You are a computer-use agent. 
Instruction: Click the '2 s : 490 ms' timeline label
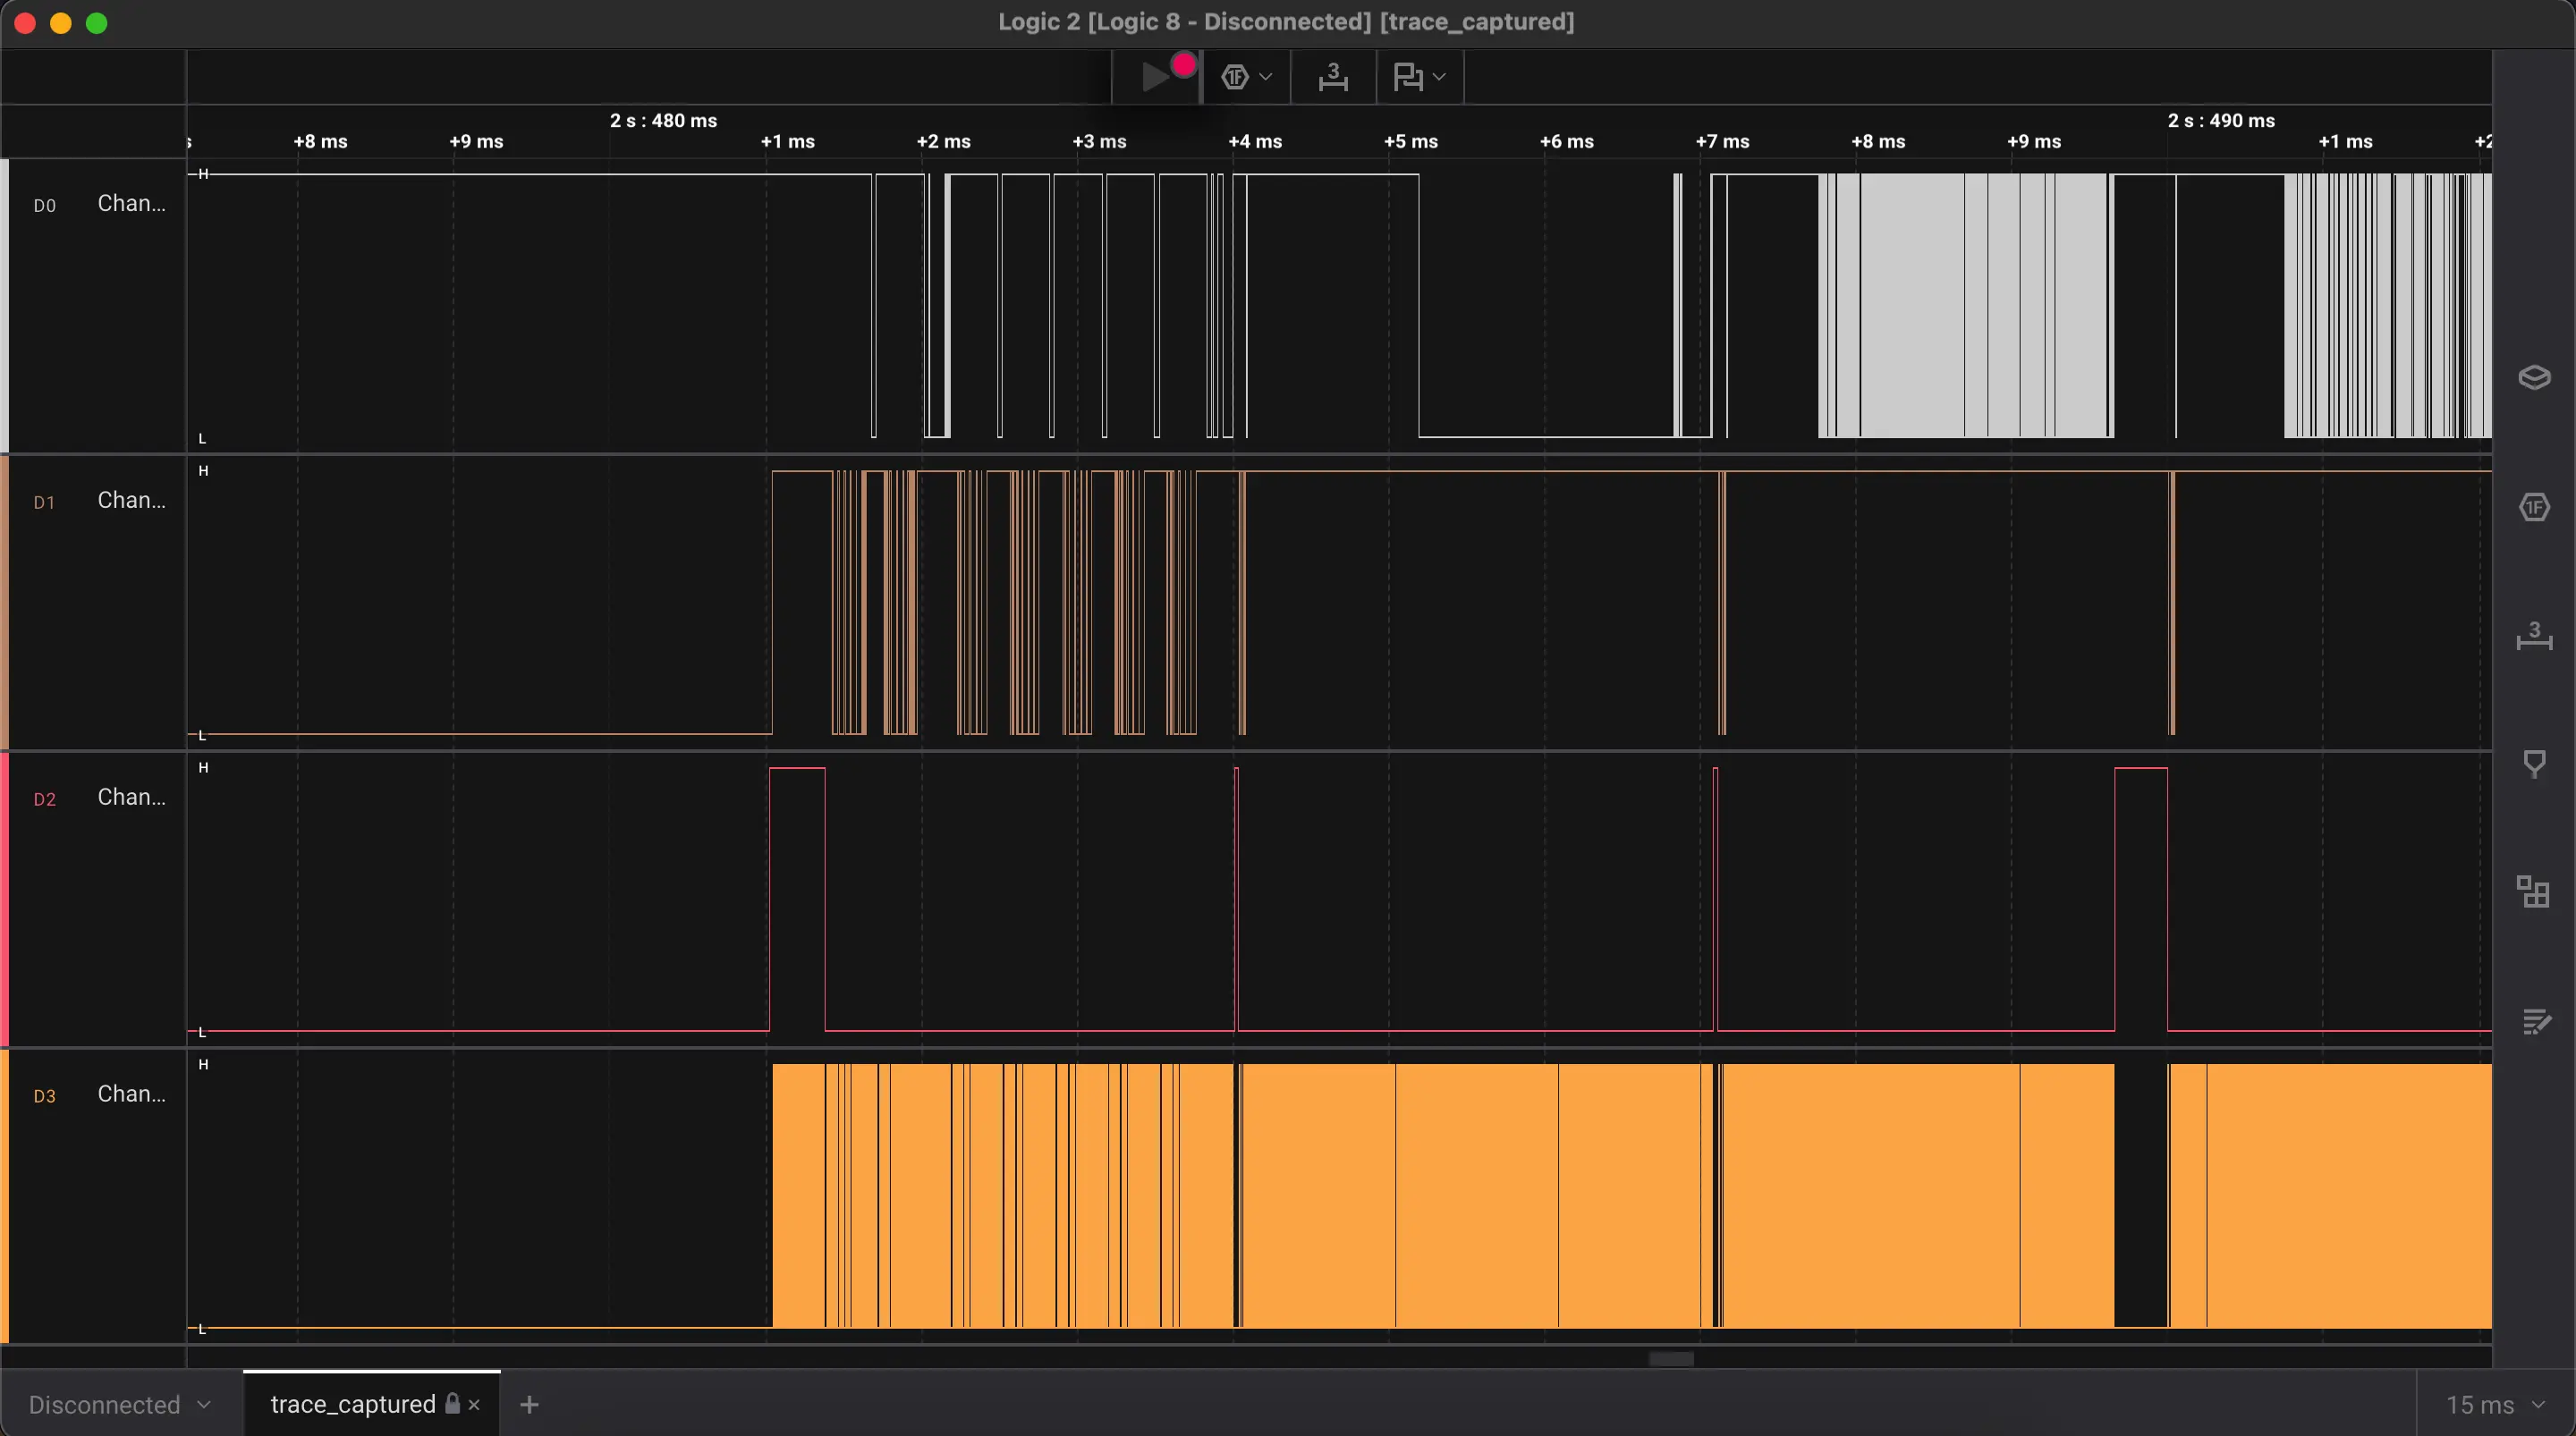tap(2221, 121)
